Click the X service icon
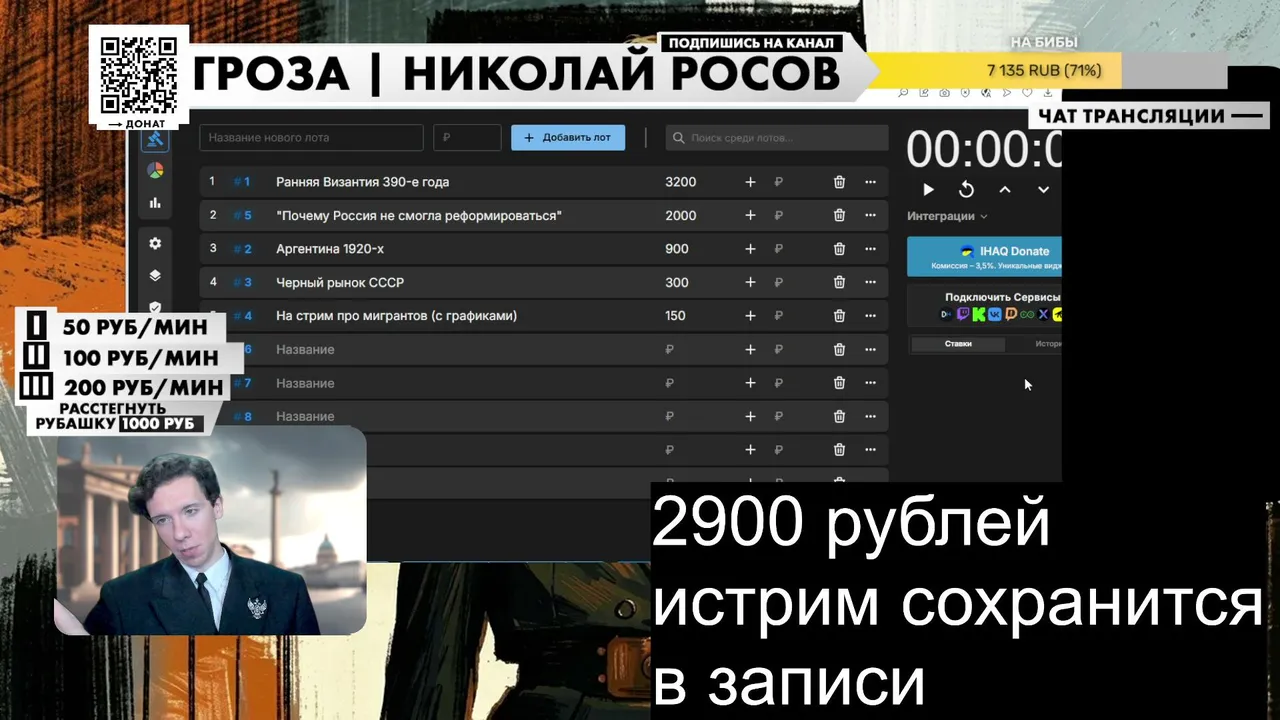Screen dimensions: 1280x720 pyautogui.click(x=1043, y=314)
